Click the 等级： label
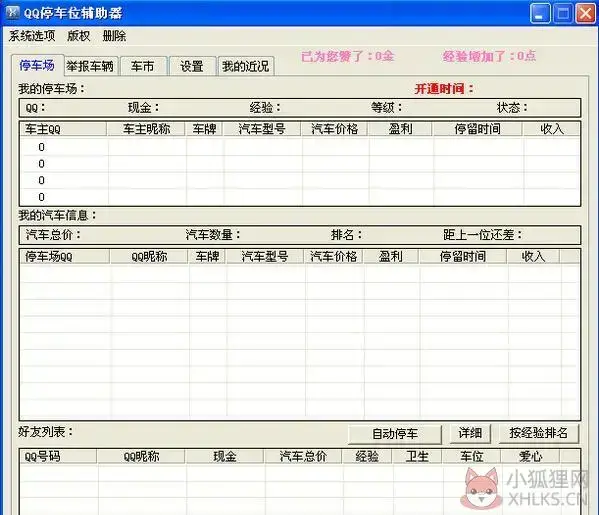The width and height of the screenshot is (599, 515). pos(387,108)
